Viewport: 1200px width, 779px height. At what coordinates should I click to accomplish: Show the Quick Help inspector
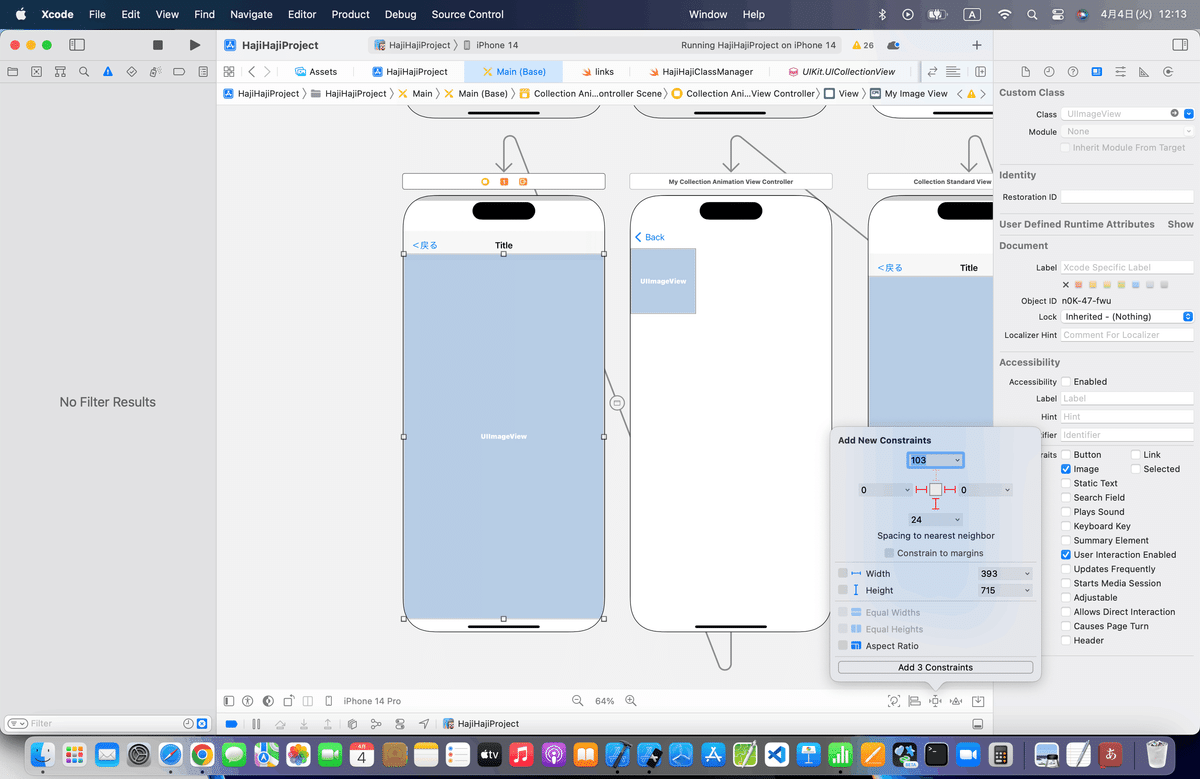coord(1073,72)
